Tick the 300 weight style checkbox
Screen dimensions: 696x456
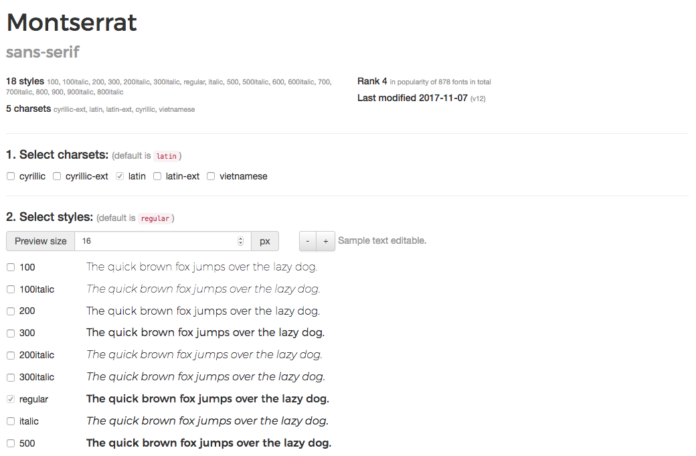coord(10,333)
